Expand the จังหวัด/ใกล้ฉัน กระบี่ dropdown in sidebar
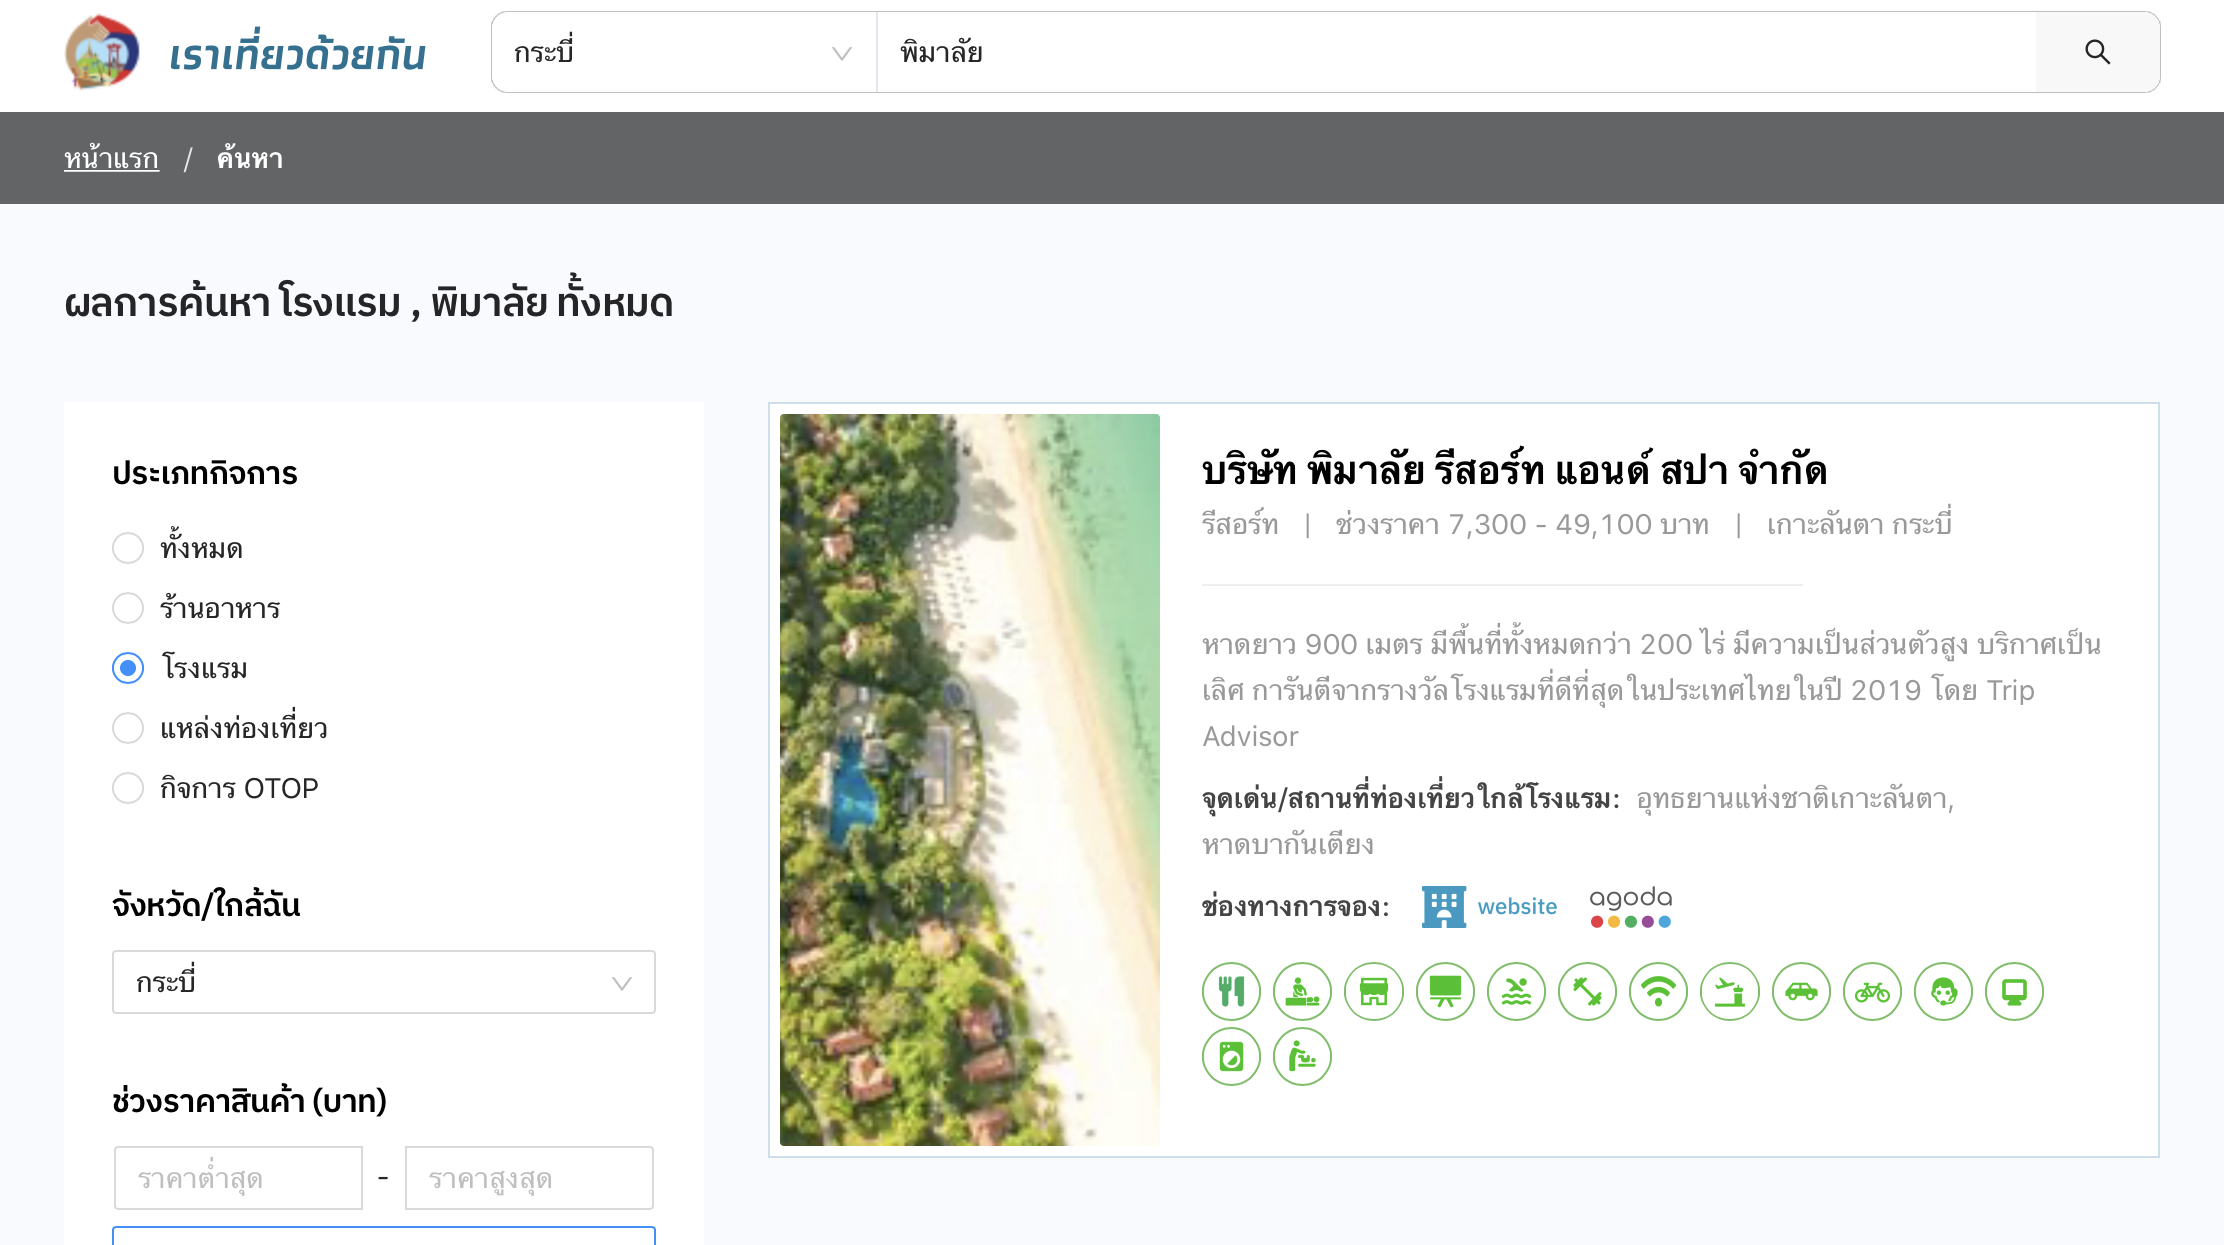Image resolution: width=2224 pixels, height=1245 pixels. pyautogui.click(x=384, y=982)
